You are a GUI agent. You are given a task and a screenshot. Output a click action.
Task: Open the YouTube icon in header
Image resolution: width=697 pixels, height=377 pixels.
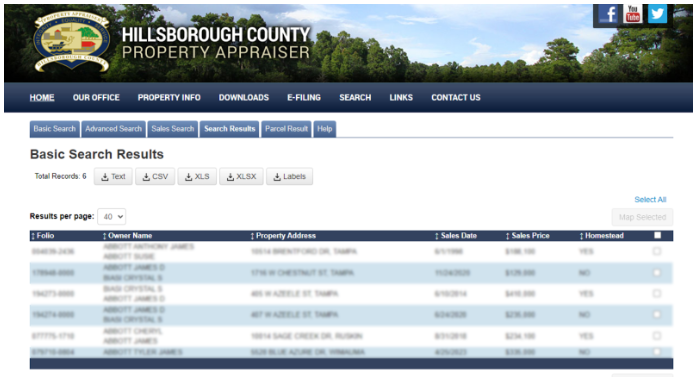pyautogui.click(x=633, y=14)
